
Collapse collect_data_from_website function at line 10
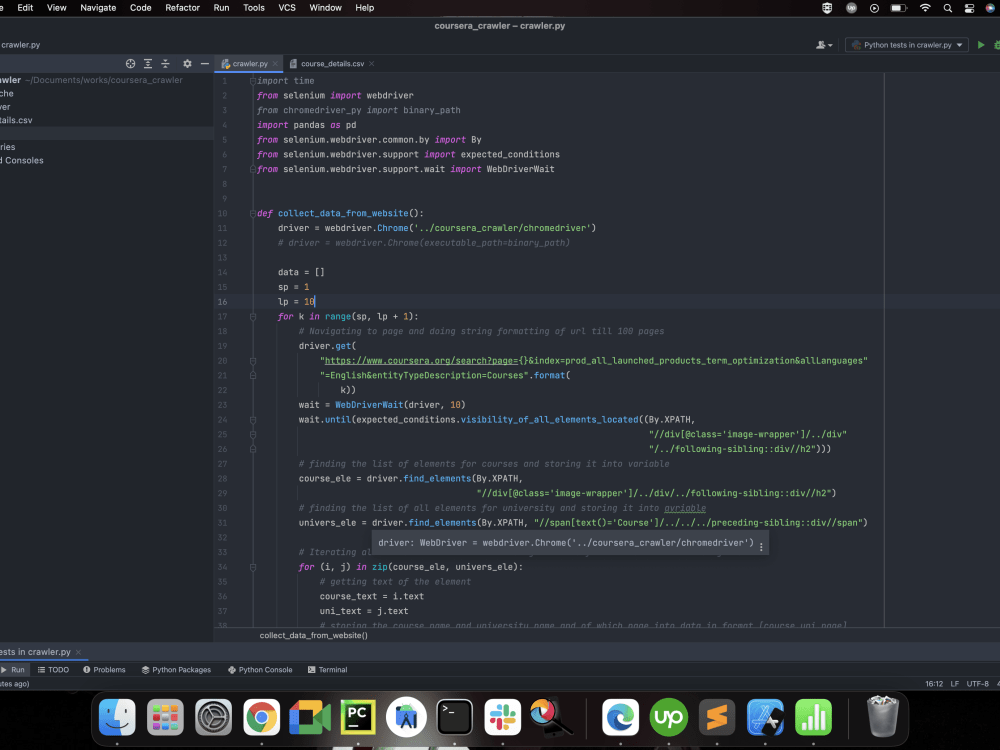coord(253,213)
